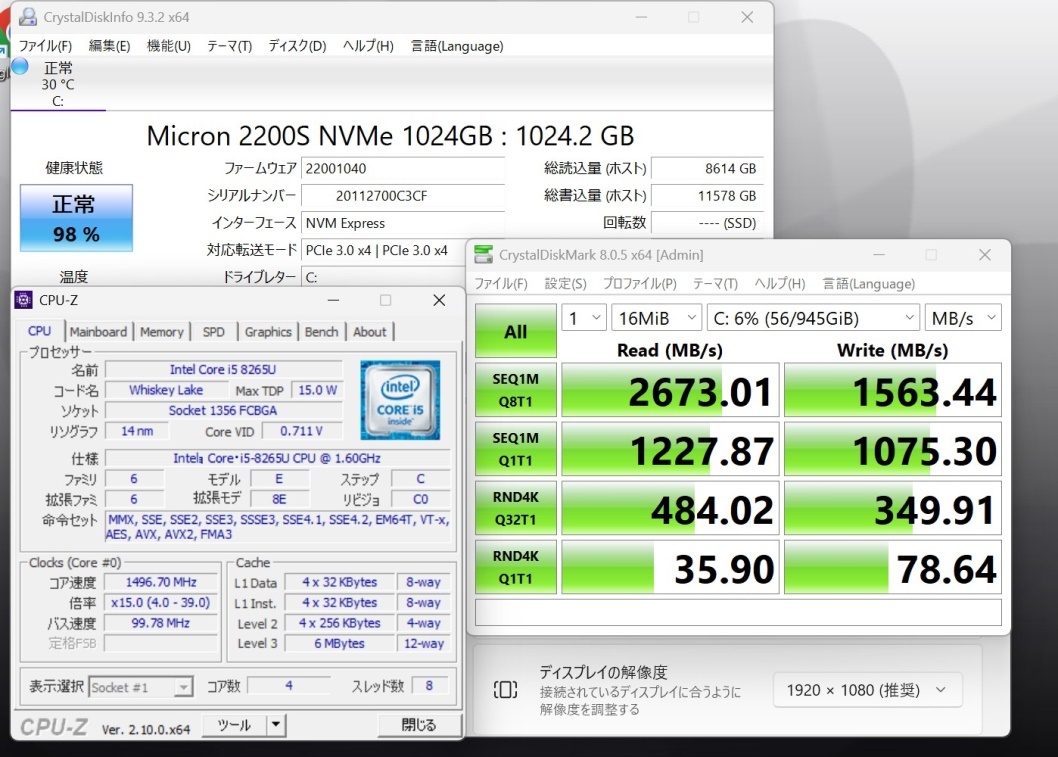Screen dimensions: 1058x757
Task: Open the test count dropdown showing 1
Action: 584,318
